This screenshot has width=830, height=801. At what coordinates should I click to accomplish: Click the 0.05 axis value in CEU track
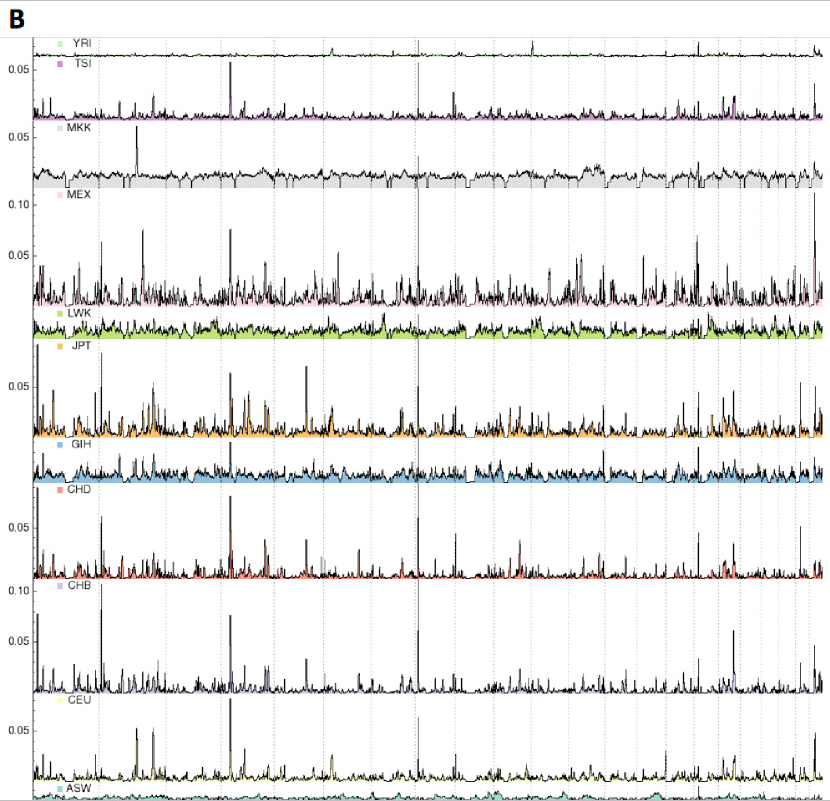click(x=19, y=730)
